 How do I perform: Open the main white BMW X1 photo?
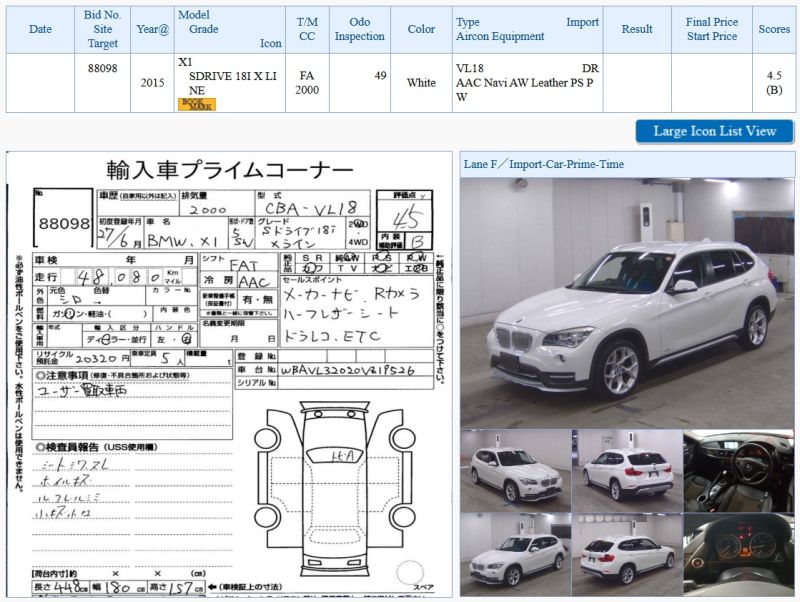tap(627, 303)
